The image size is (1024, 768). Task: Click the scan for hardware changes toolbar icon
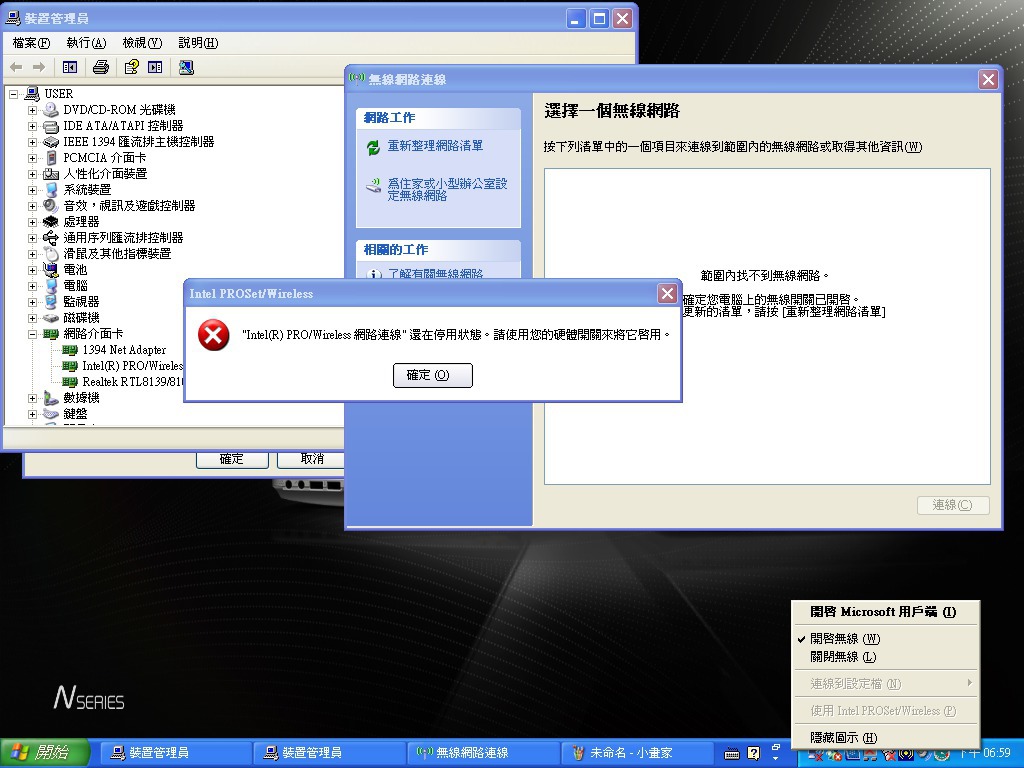[186, 67]
